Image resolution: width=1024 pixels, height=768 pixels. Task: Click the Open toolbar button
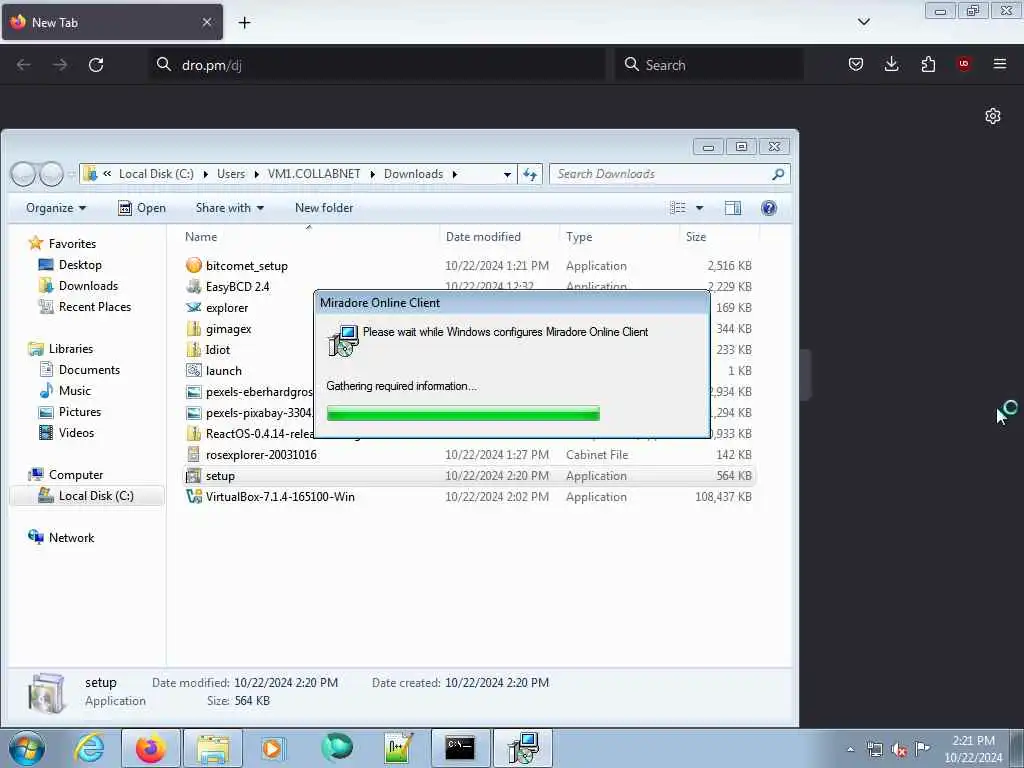[142, 208]
